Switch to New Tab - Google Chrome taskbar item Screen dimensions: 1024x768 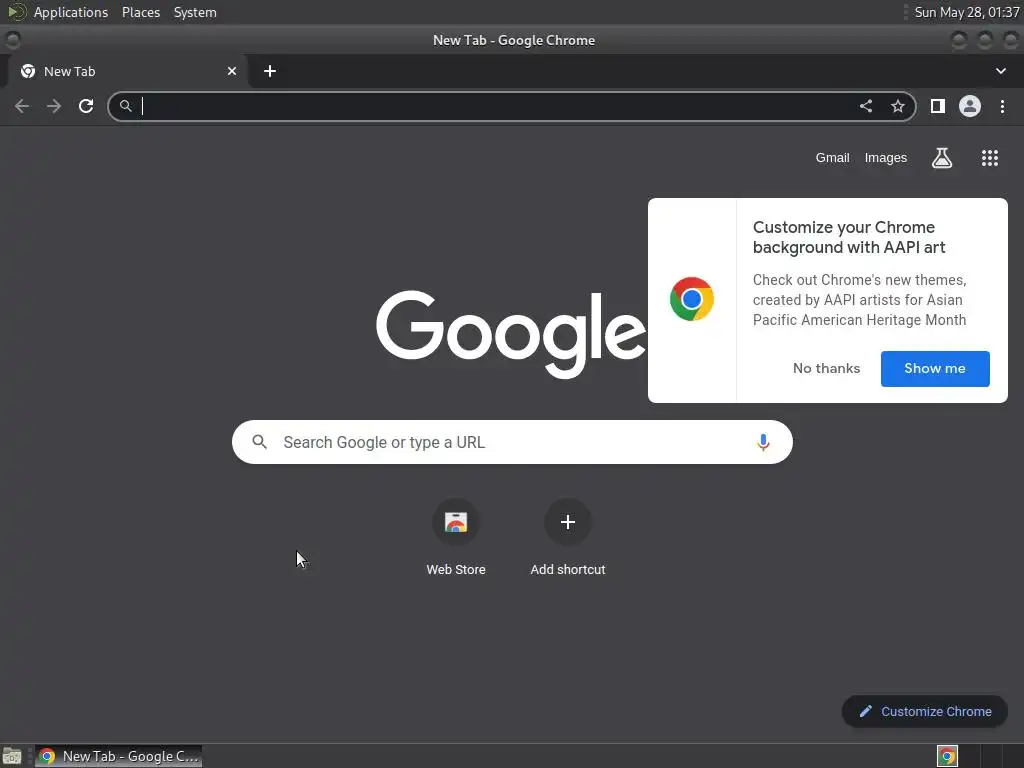tap(118, 756)
